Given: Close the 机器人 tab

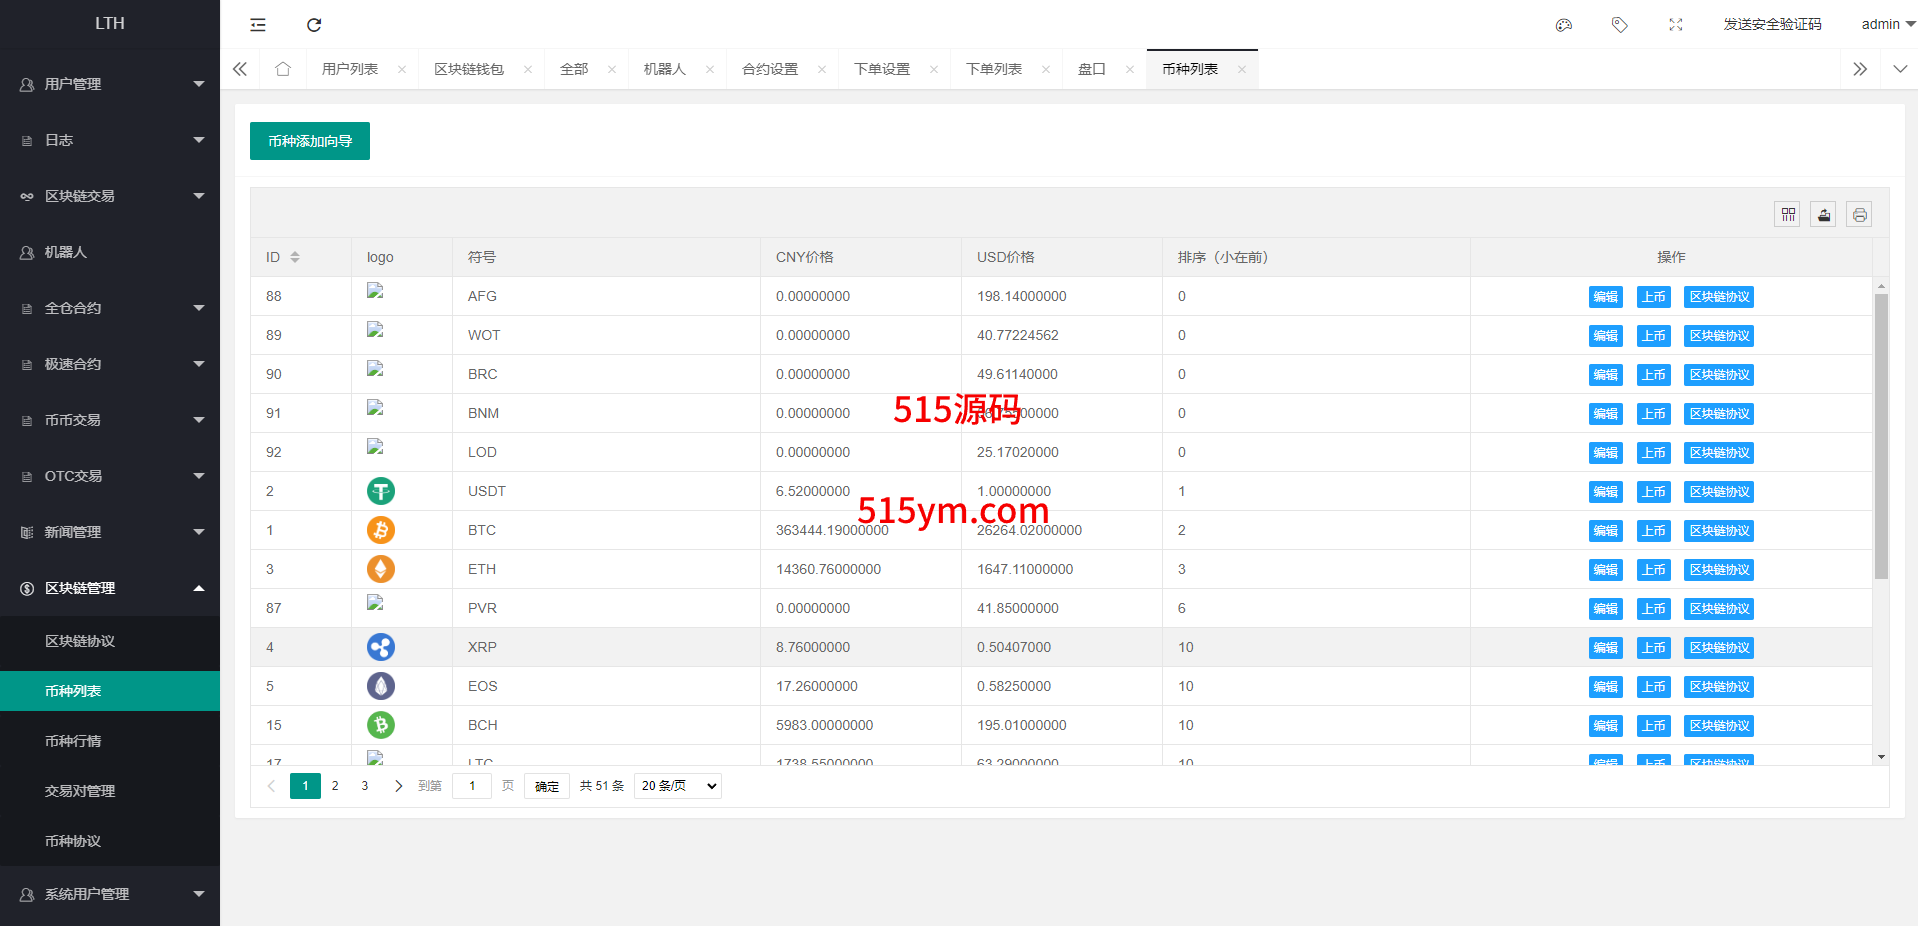Looking at the screenshot, I should [x=710, y=70].
